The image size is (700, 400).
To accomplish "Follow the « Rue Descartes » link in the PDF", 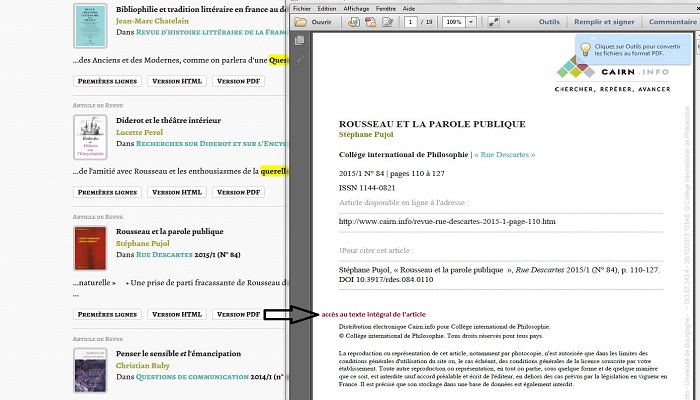I will click(505, 155).
